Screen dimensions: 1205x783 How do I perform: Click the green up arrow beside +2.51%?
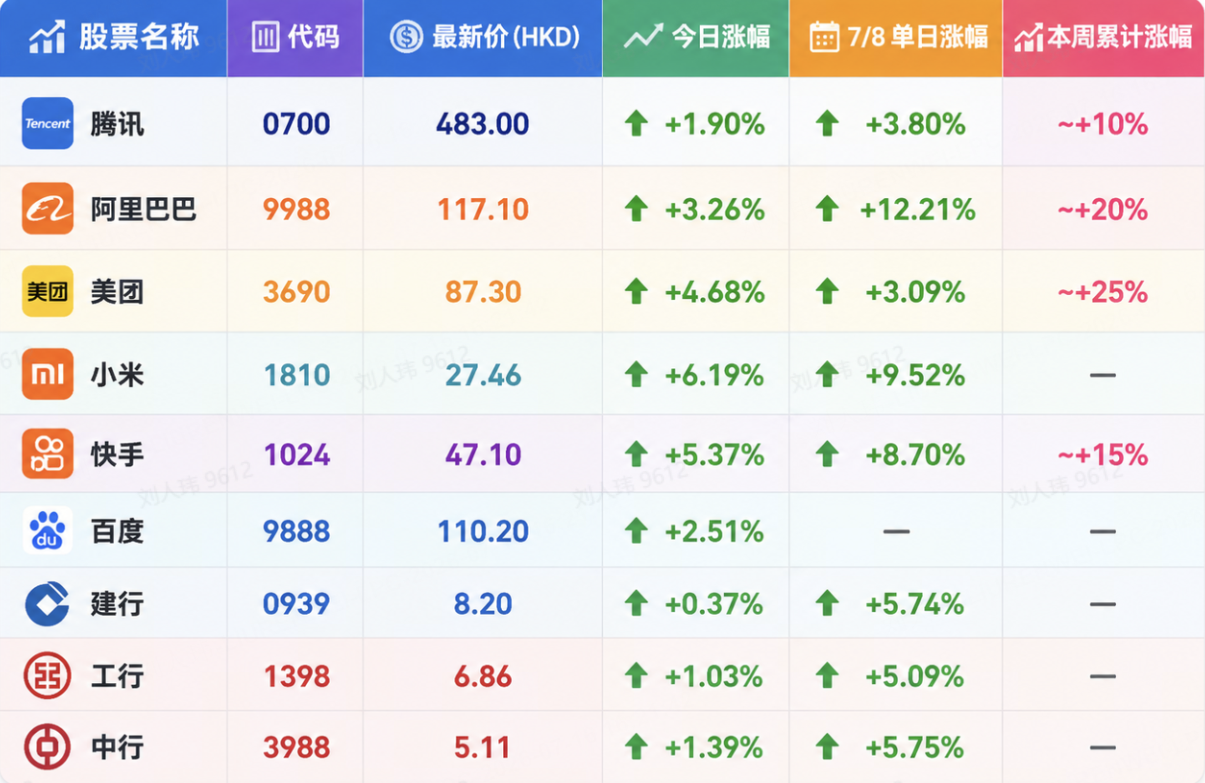click(636, 530)
